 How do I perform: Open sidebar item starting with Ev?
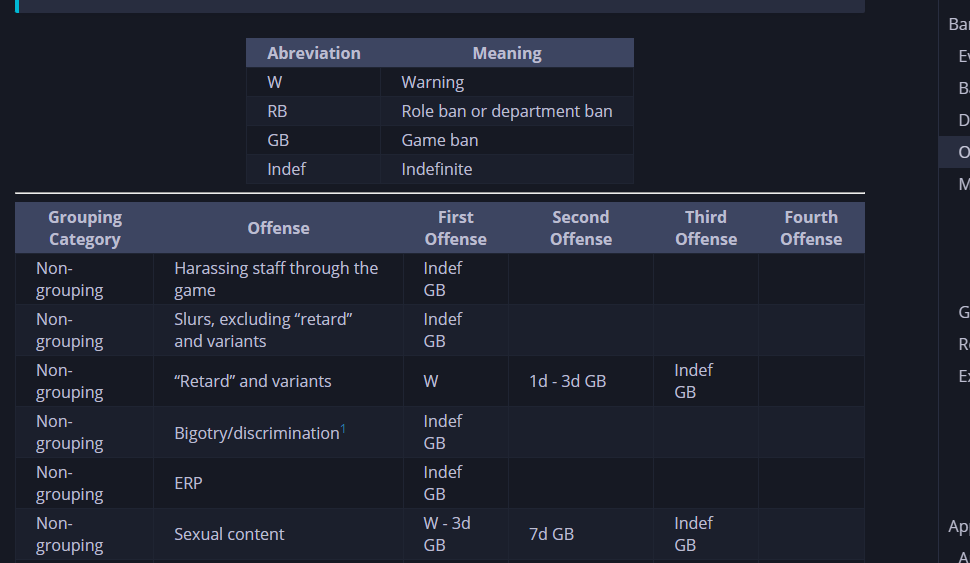point(963,56)
